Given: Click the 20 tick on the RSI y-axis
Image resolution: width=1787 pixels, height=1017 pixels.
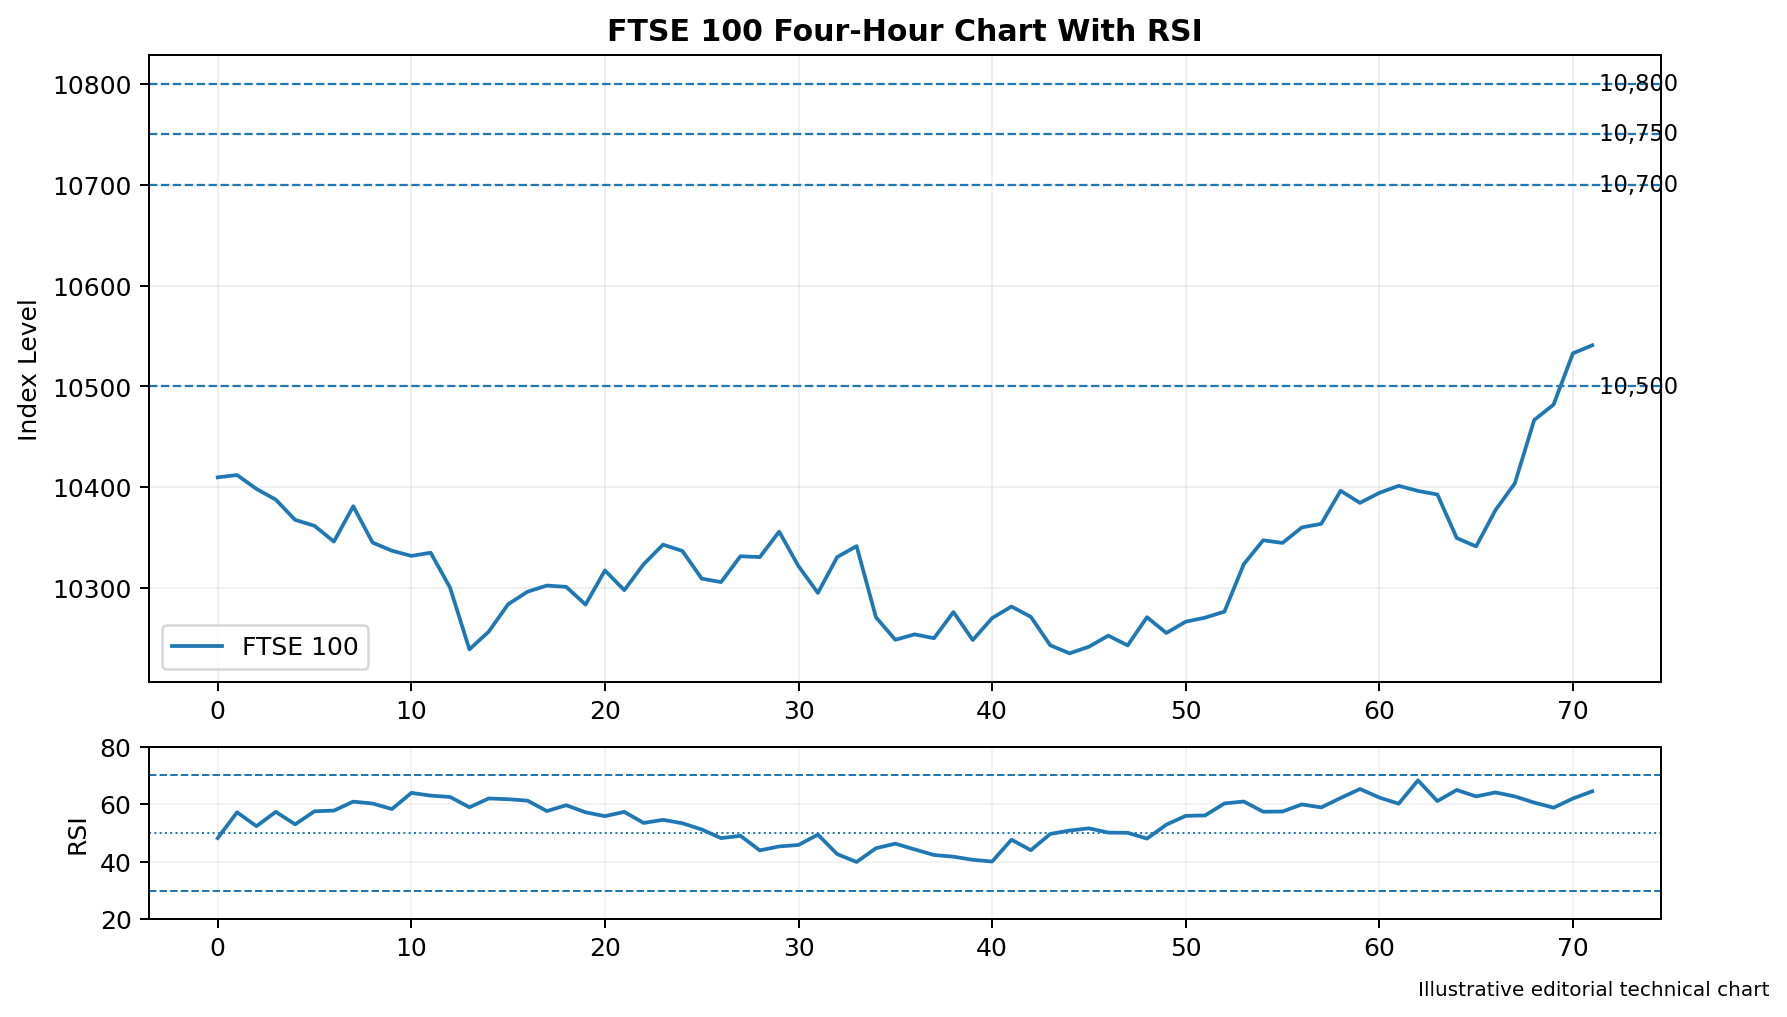Looking at the screenshot, I should coord(118,920).
